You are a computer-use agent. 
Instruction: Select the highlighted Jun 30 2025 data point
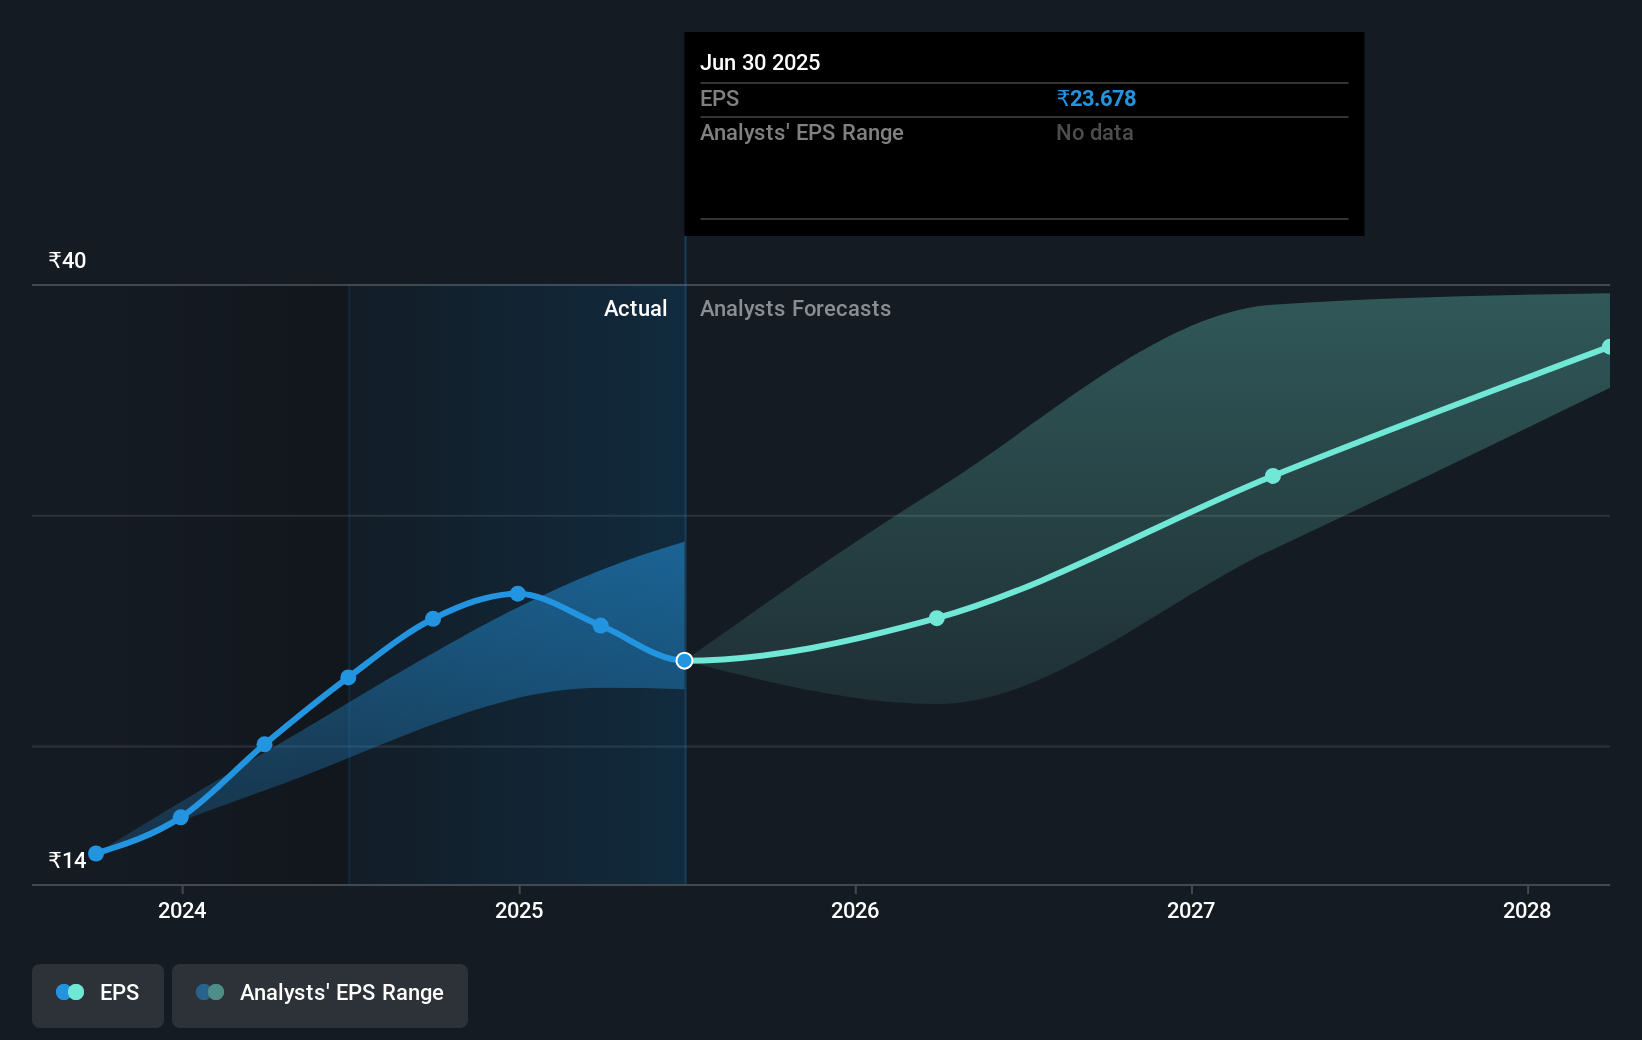684,661
